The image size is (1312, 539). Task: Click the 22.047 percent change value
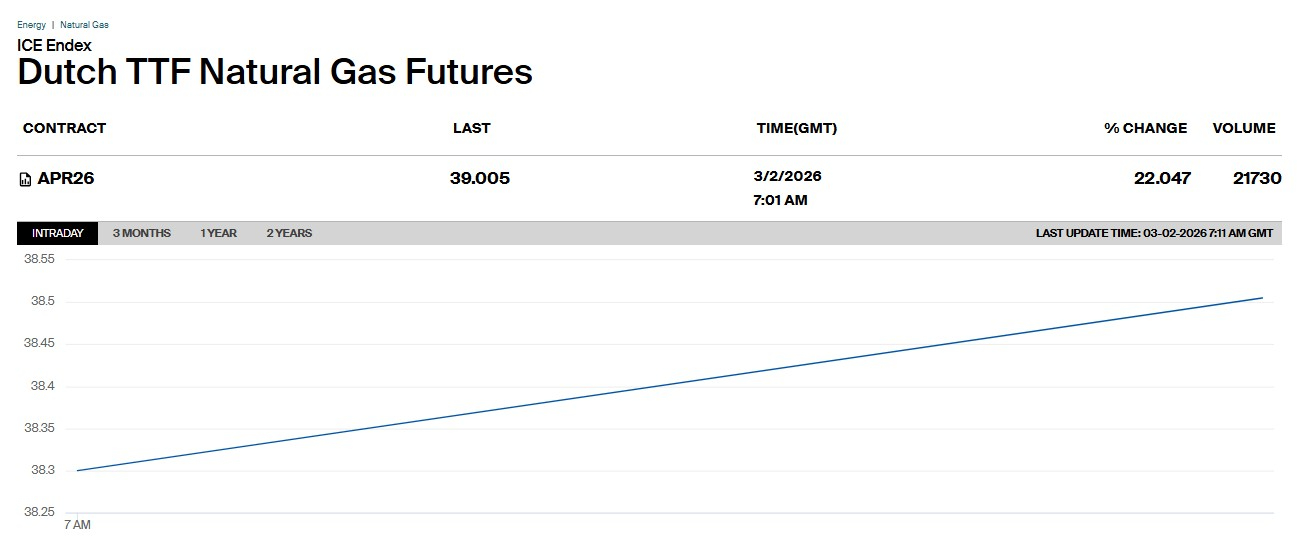(1162, 179)
